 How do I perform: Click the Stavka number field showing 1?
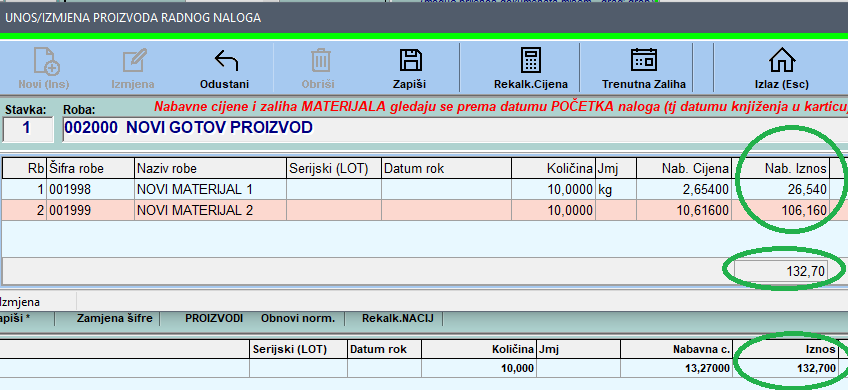pyautogui.click(x=28, y=129)
